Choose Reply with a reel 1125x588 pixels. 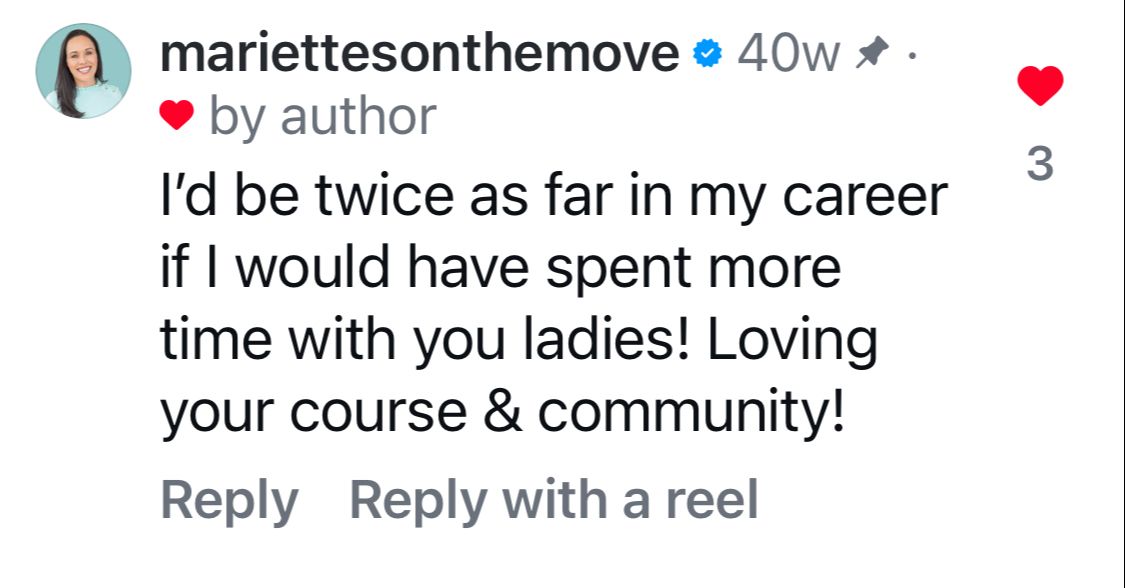point(553,500)
